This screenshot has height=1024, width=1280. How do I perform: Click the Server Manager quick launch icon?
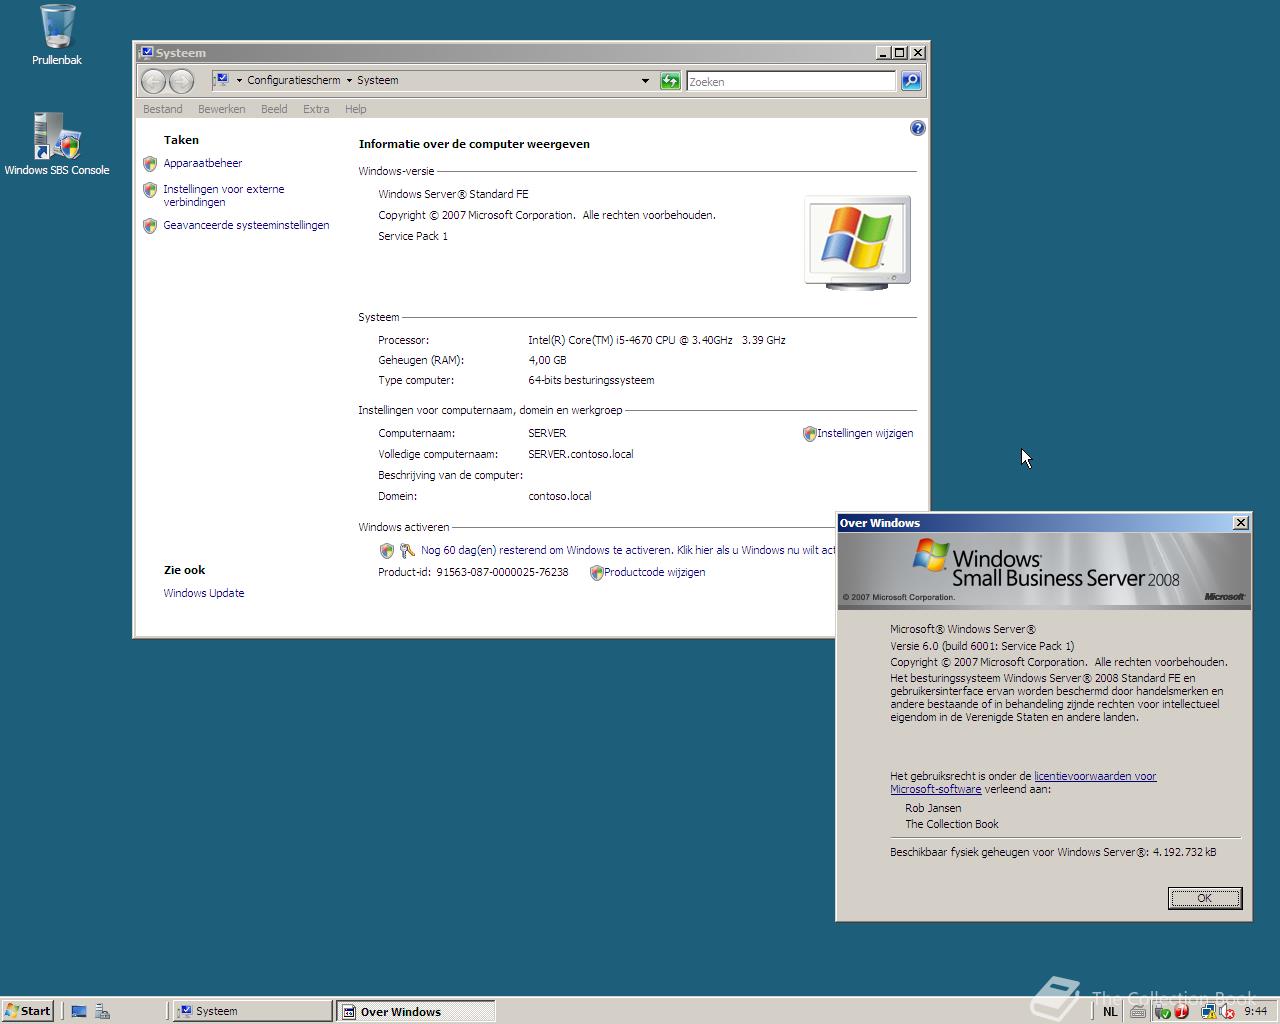click(x=102, y=1011)
